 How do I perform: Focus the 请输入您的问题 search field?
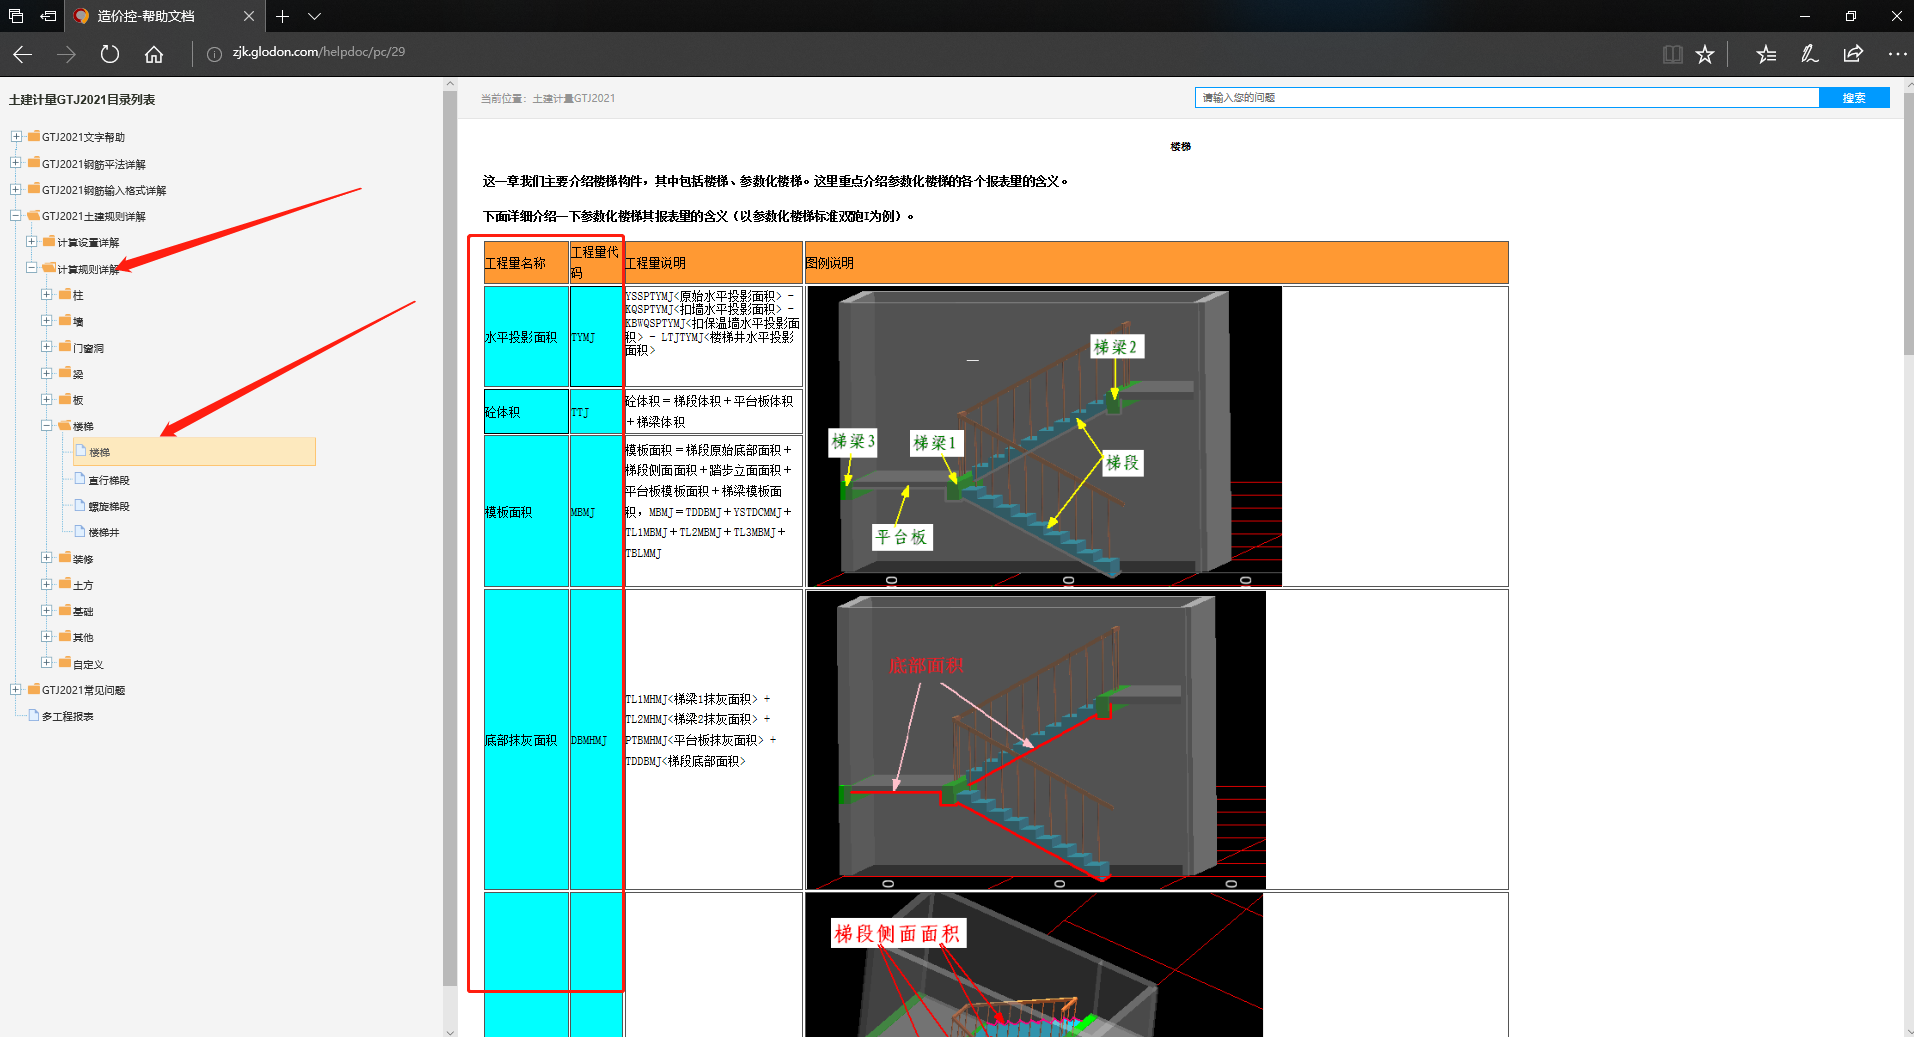coord(1506,97)
